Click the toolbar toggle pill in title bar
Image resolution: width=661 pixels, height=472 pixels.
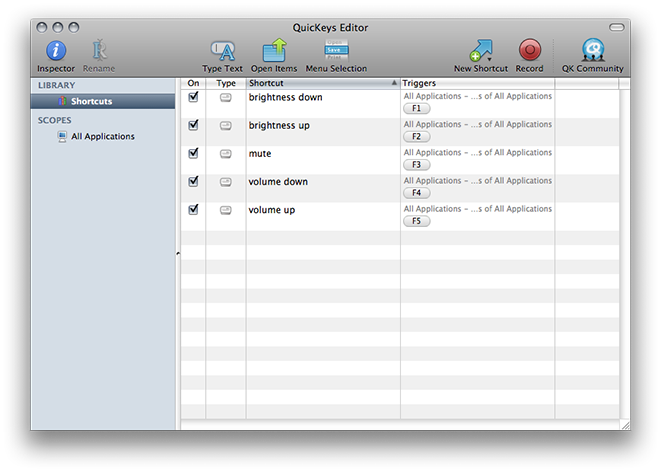616,27
